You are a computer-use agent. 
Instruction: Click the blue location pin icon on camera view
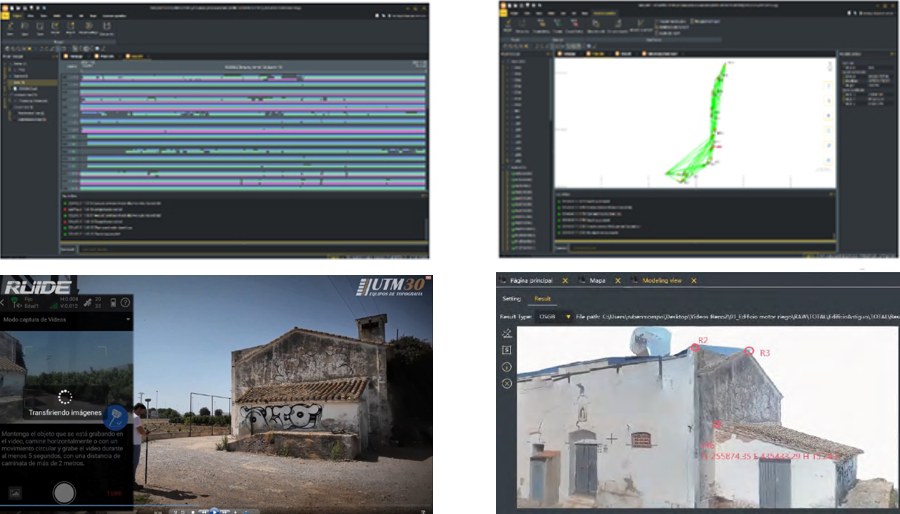[115, 416]
